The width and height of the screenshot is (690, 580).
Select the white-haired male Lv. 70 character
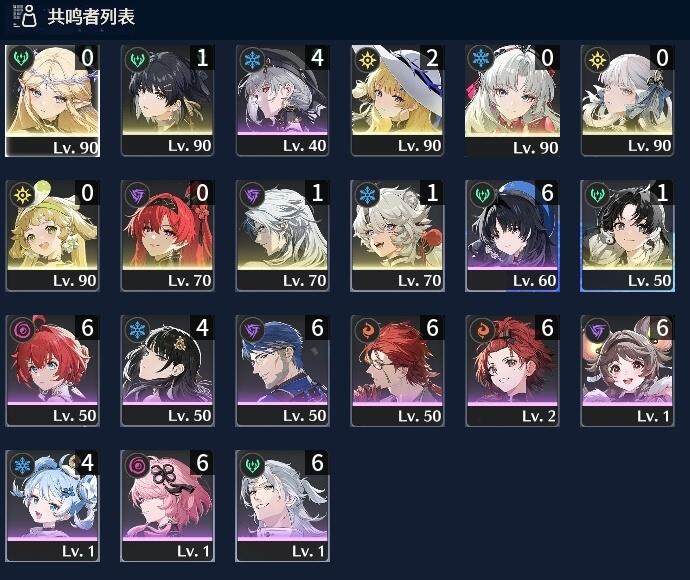(x=282, y=235)
